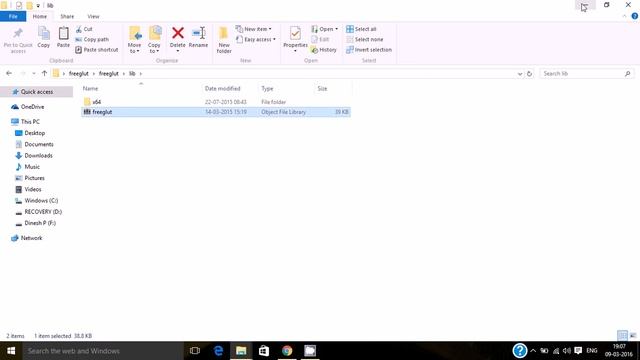Delete the selected file

178,39
